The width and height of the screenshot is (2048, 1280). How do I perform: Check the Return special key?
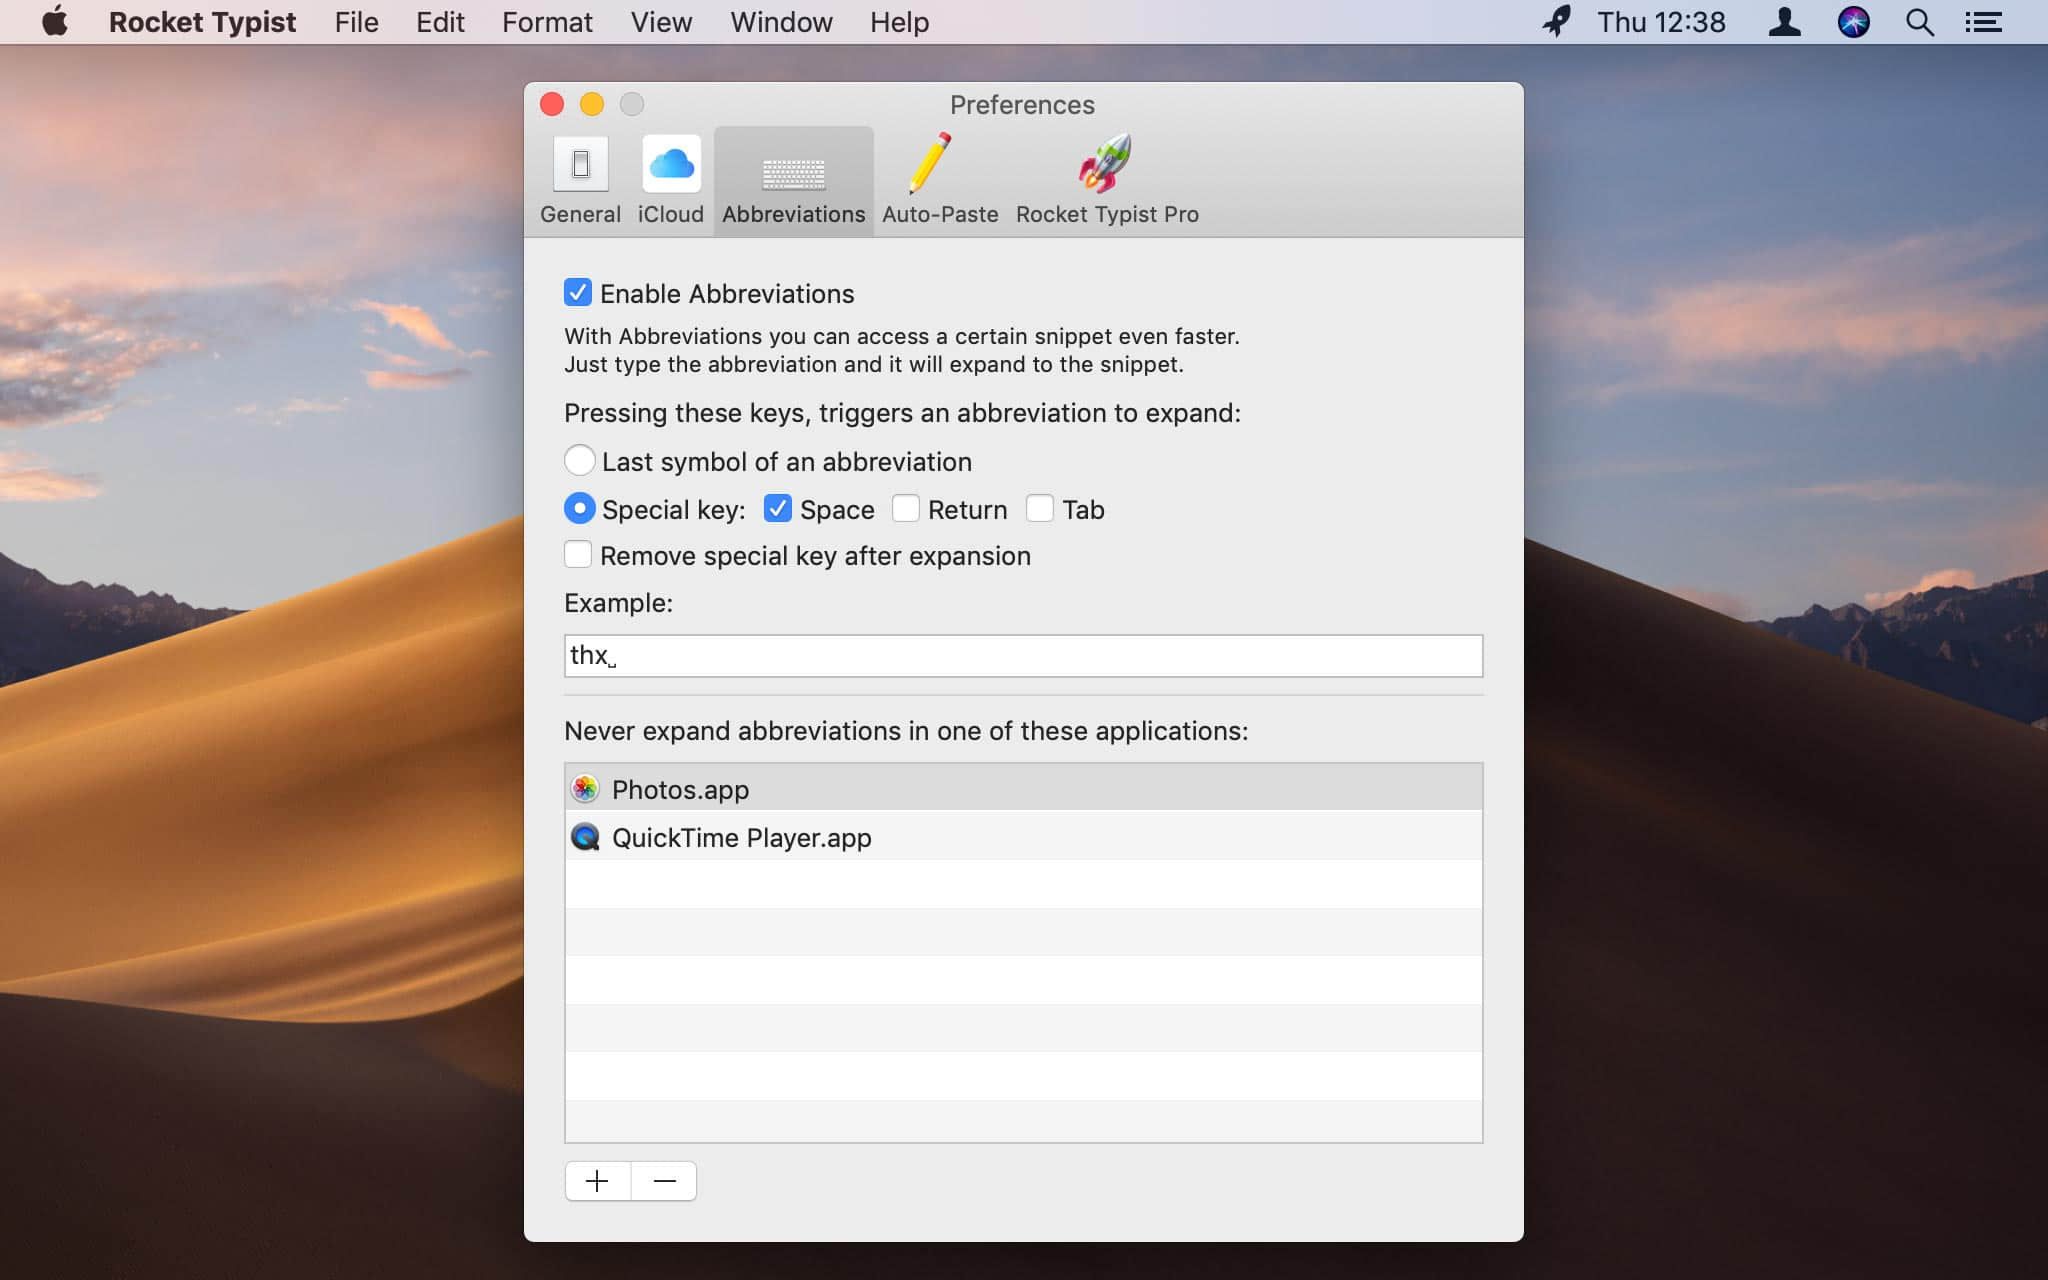coord(906,508)
